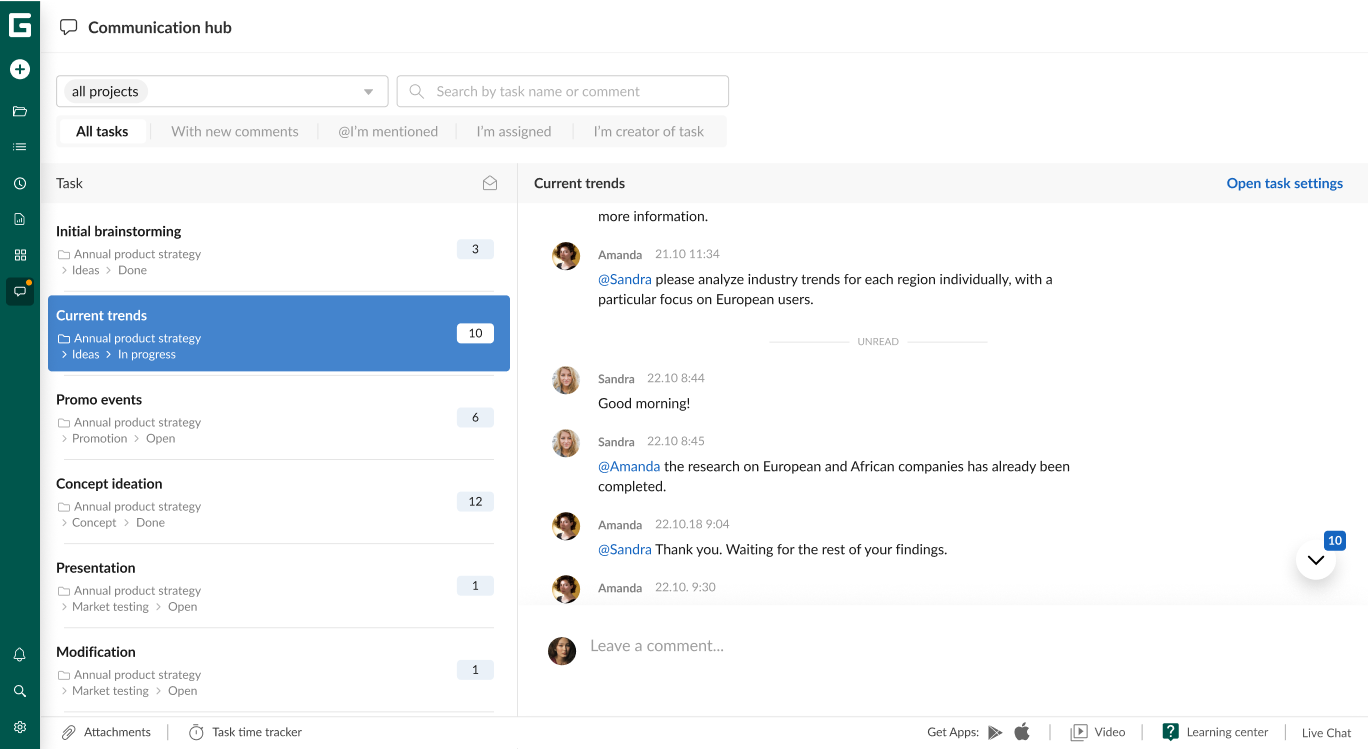This screenshot has width=1368, height=749.
Task: Open the all projects dropdown
Action: pyautogui.click(x=221, y=91)
